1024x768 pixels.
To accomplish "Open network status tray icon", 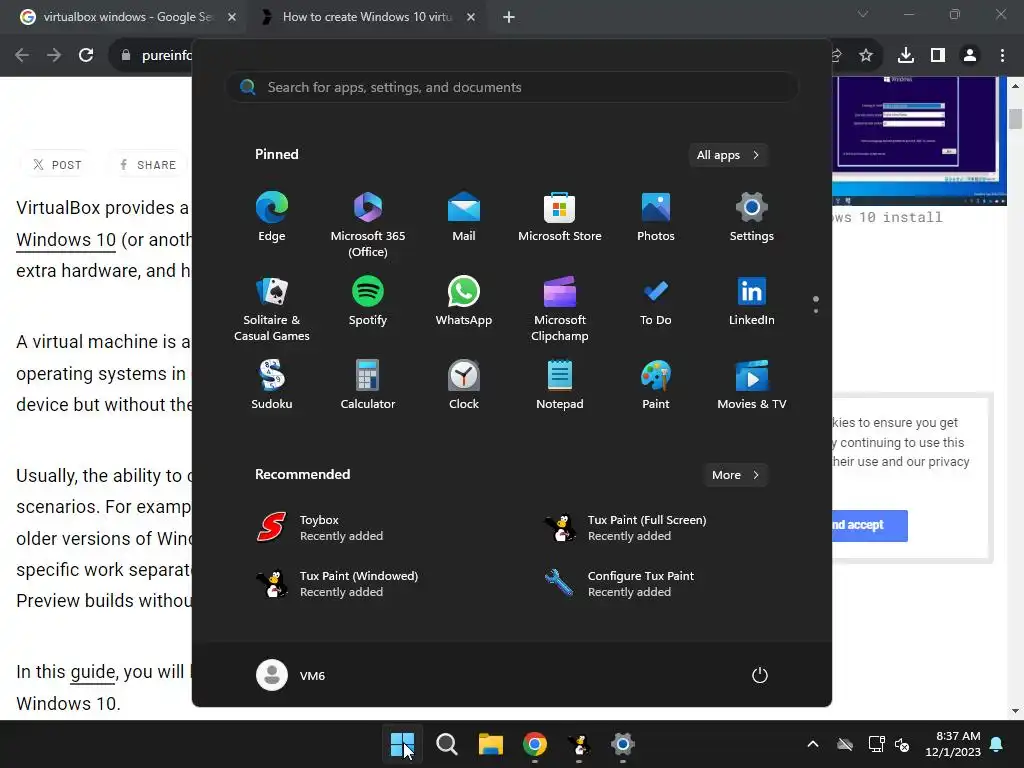I will click(876, 744).
